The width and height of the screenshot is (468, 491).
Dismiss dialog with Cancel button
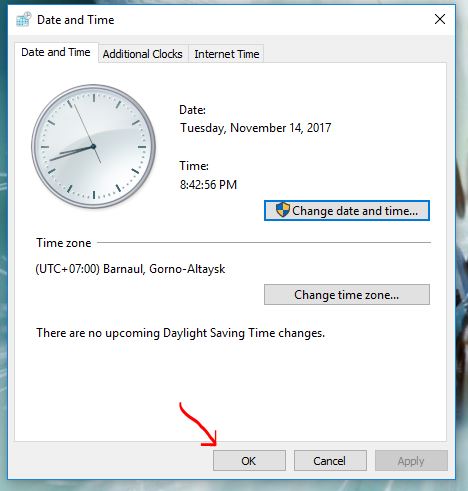pos(330,461)
